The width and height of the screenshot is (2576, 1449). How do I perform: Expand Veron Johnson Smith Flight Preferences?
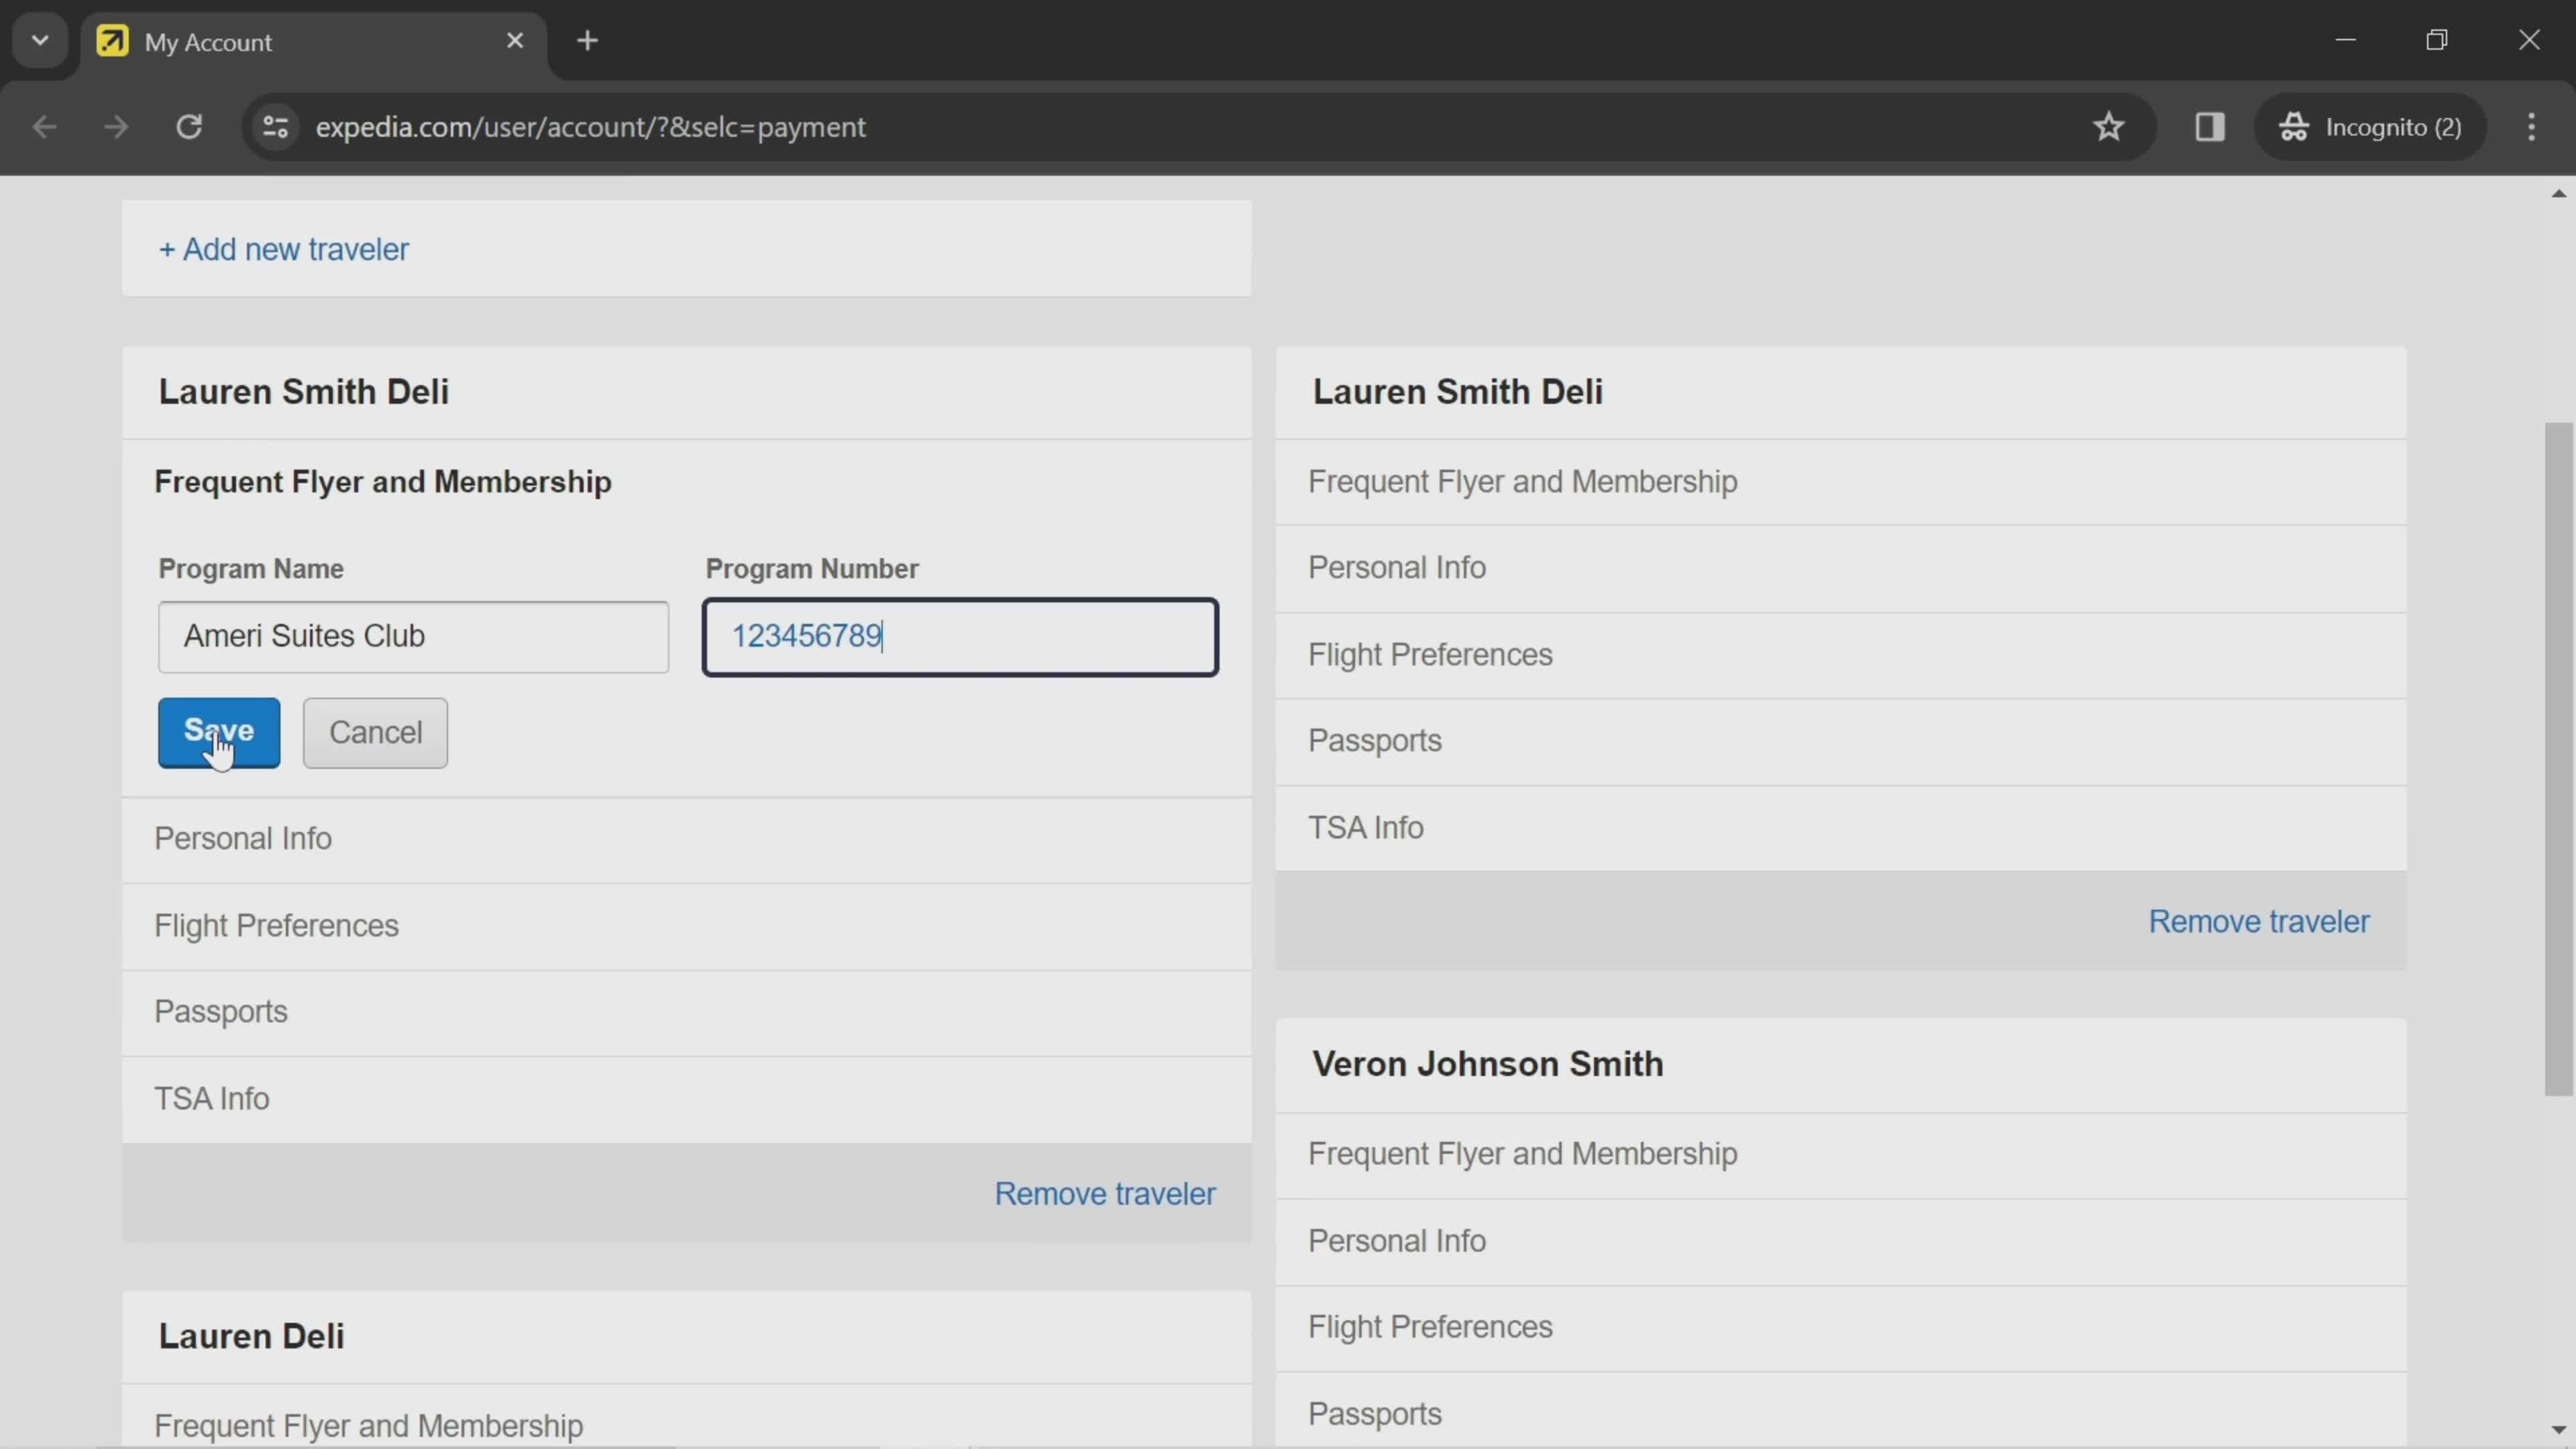coord(1840,1327)
